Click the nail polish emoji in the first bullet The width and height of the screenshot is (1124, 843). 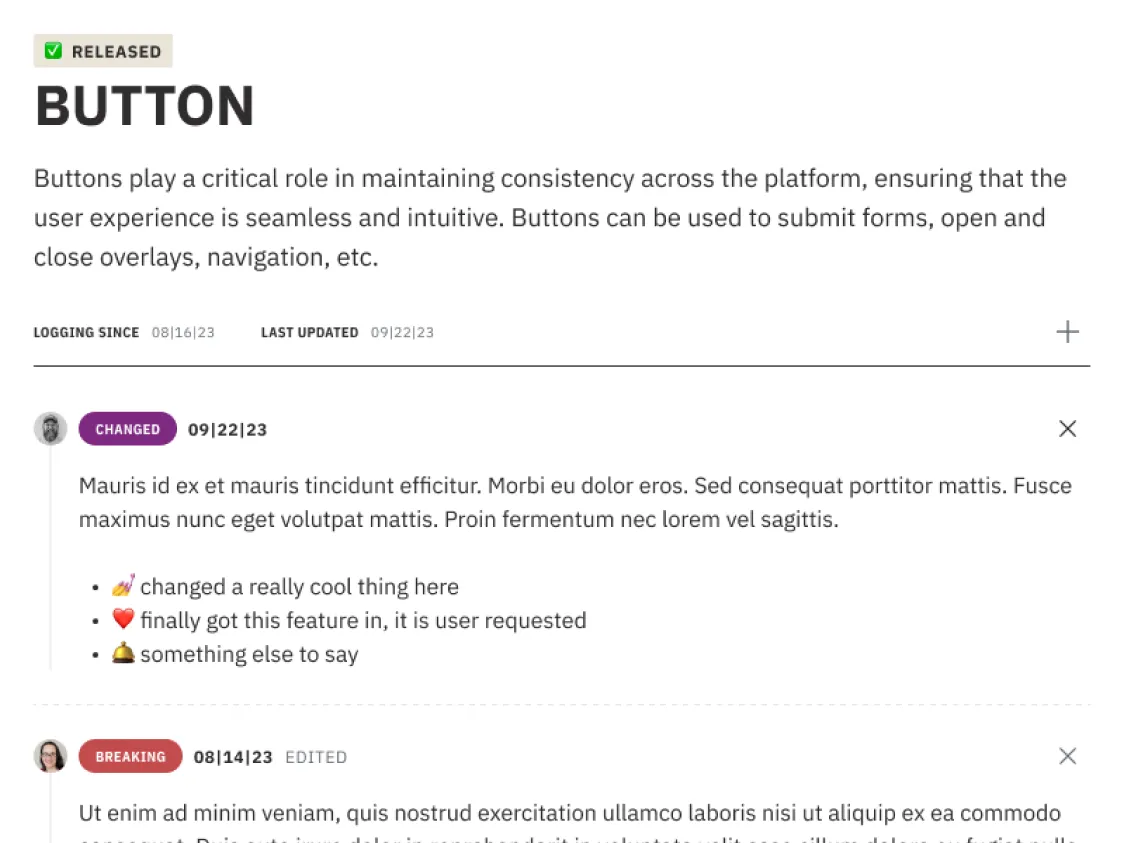click(x=123, y=586)
